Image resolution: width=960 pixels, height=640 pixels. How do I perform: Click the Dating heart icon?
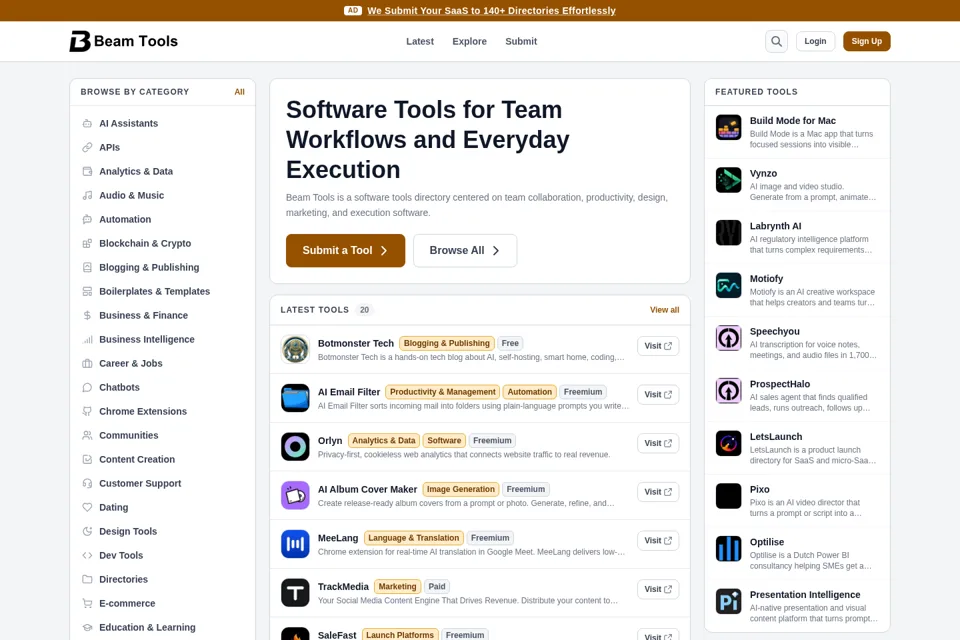pyautogui.click(x=87, y=507)
